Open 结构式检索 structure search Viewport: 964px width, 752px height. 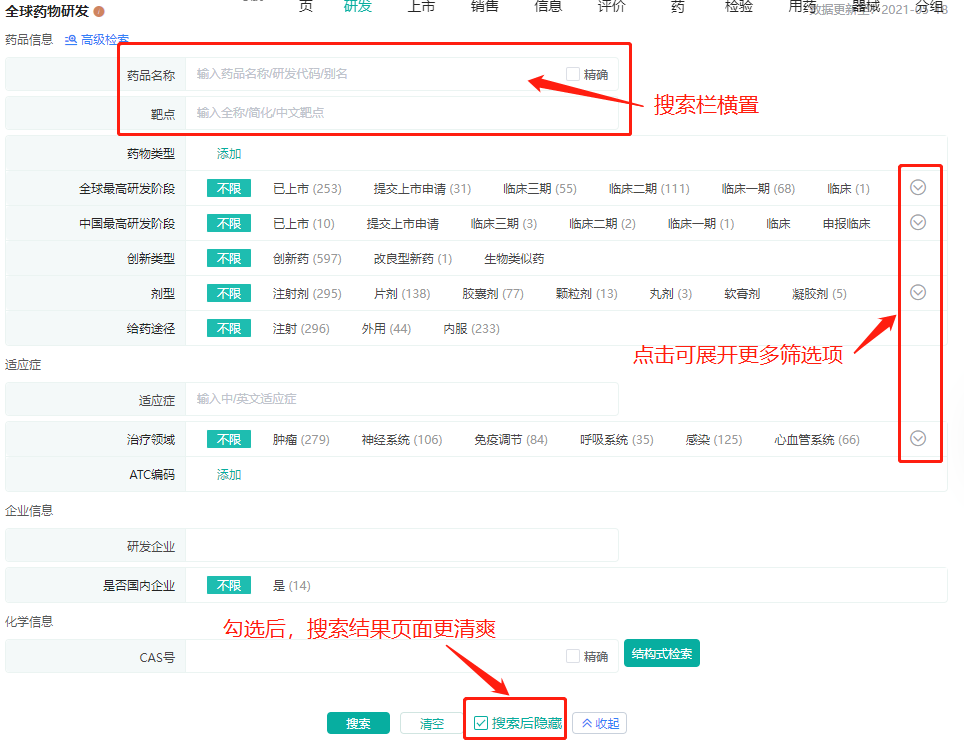[x=661, y=654]
